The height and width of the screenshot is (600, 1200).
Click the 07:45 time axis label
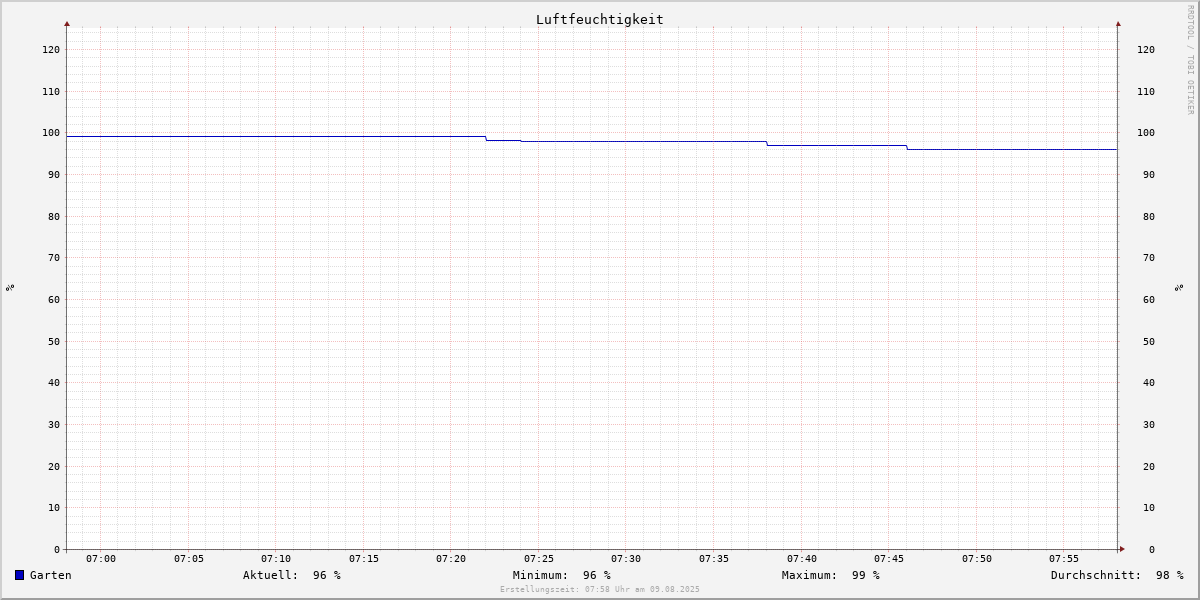tap(889, 558)
